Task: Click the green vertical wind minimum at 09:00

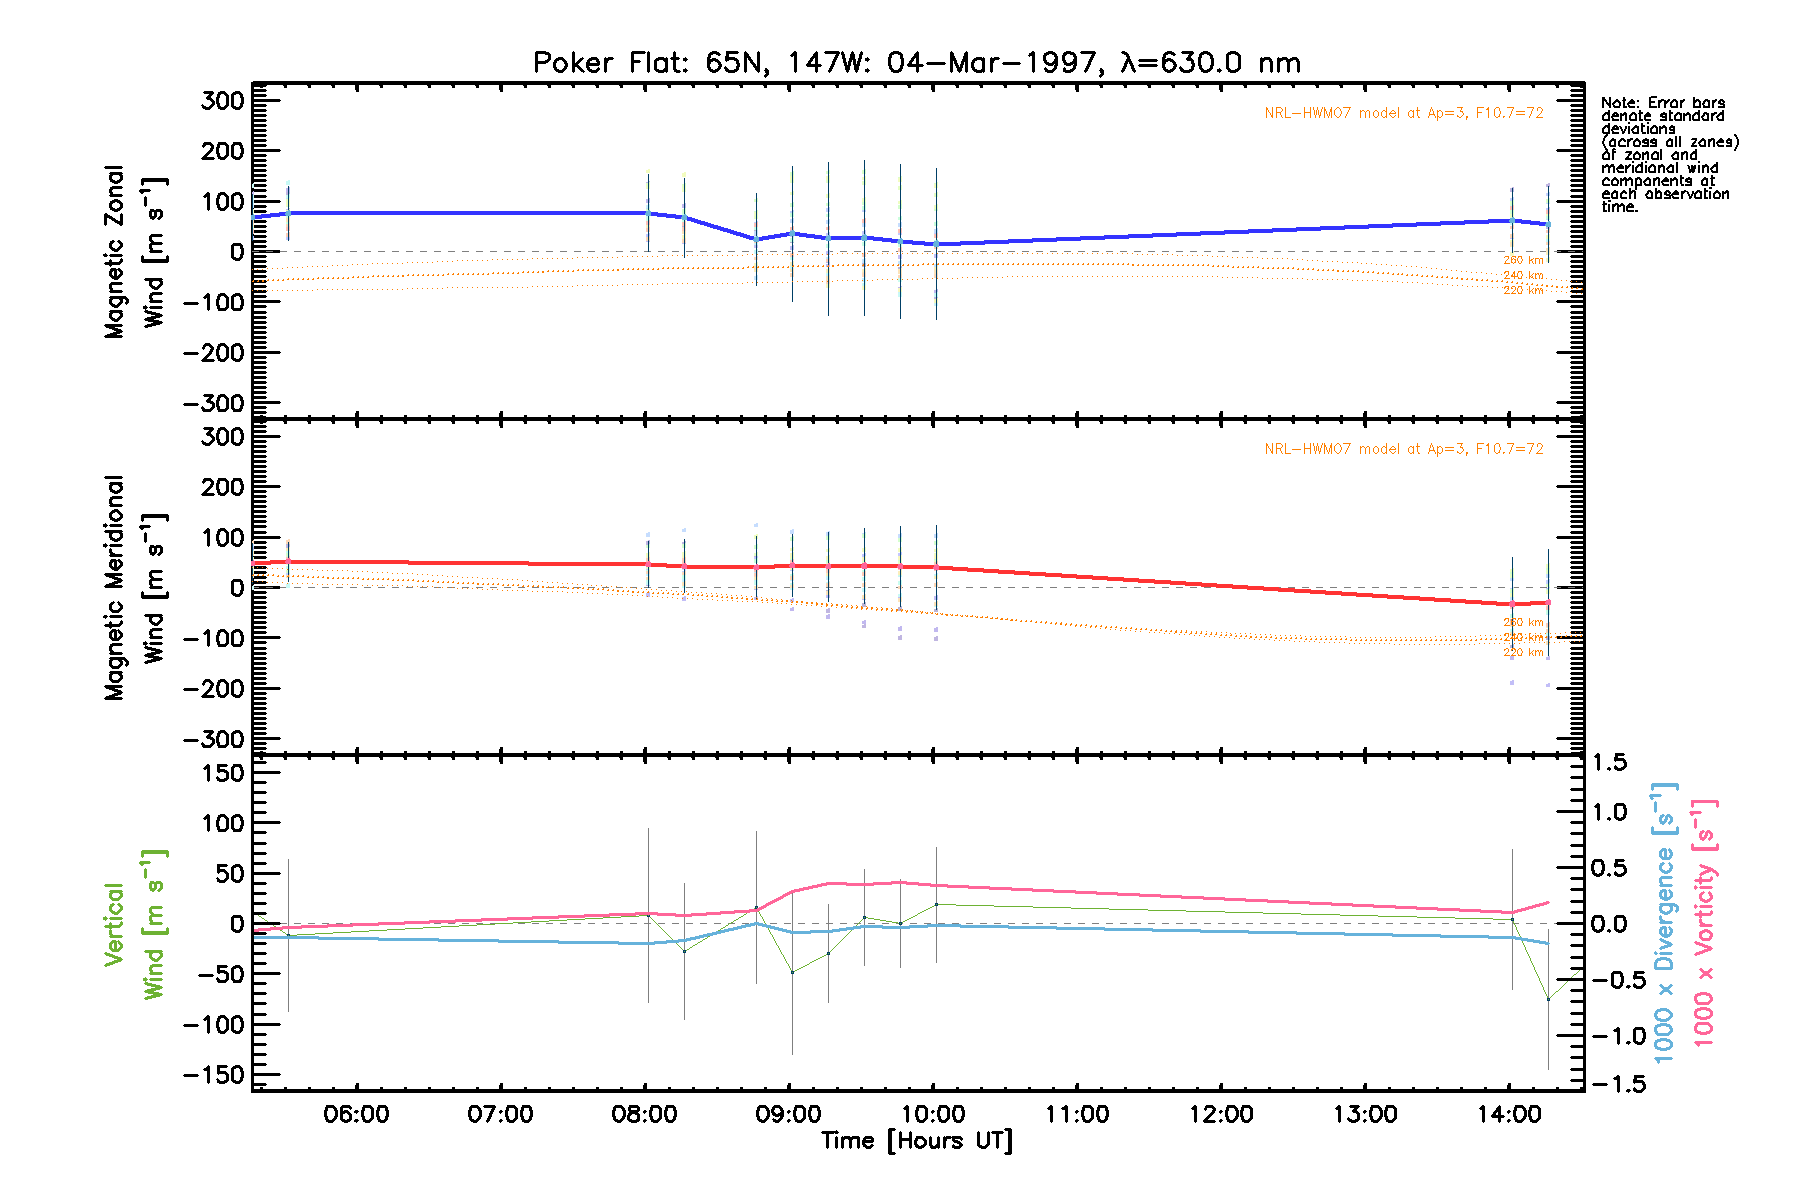Action: (x=792, y=972)
